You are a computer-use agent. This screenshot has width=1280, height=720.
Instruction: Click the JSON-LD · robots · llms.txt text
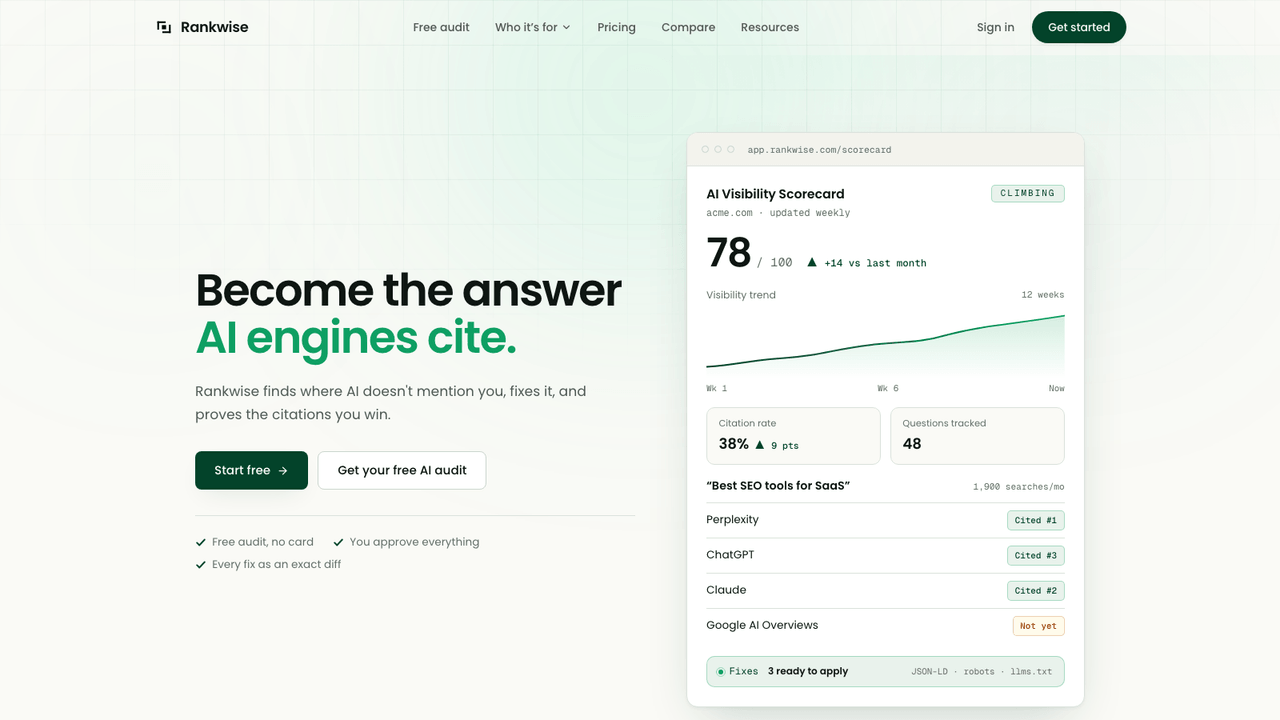[982, 672]
